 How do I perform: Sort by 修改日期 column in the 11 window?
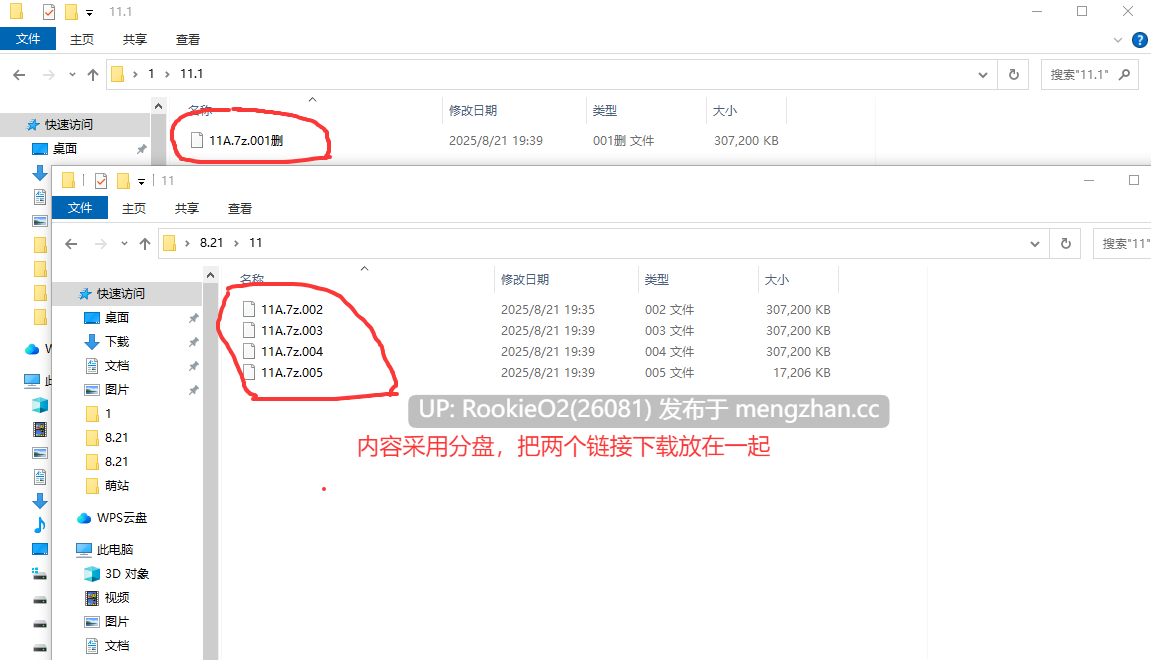tap(525, 279)
